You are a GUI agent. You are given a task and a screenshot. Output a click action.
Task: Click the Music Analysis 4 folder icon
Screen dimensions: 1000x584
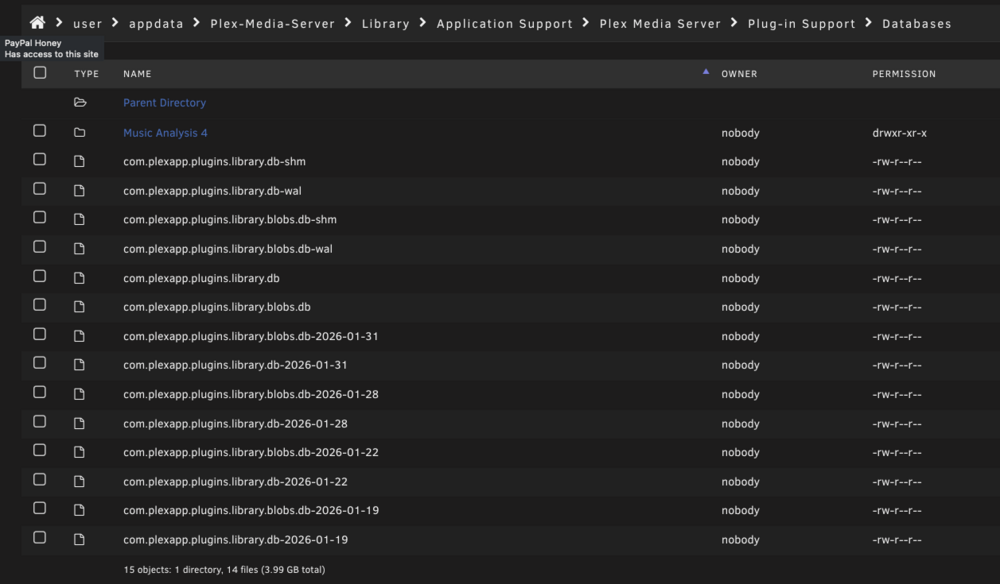(79, 133)
